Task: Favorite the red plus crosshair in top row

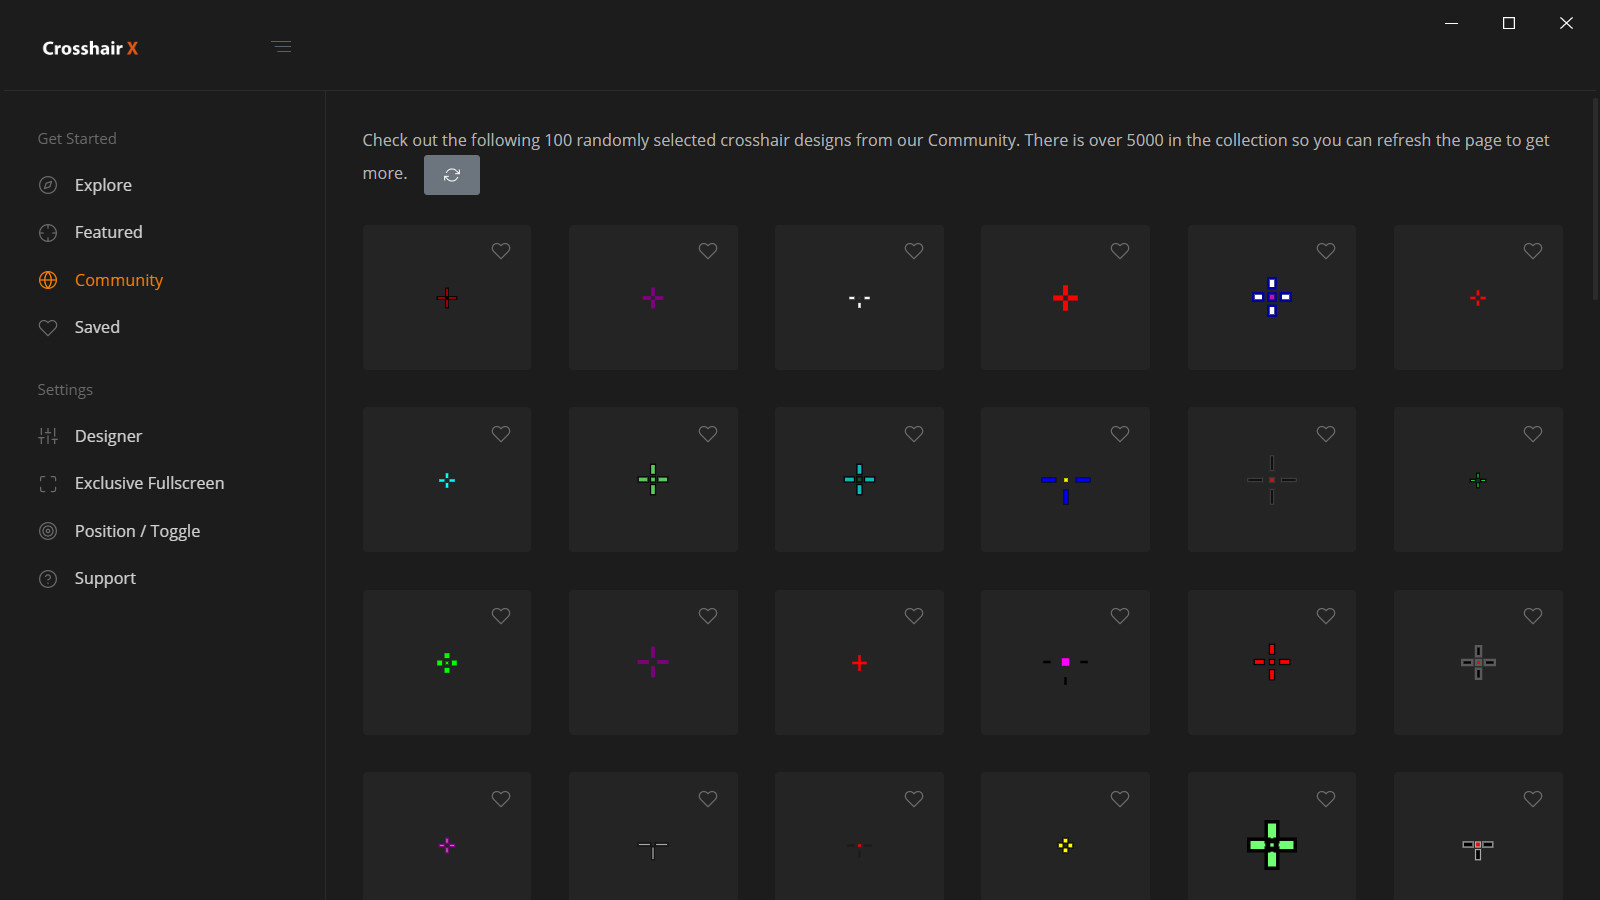Action: tap(1120, 251)
